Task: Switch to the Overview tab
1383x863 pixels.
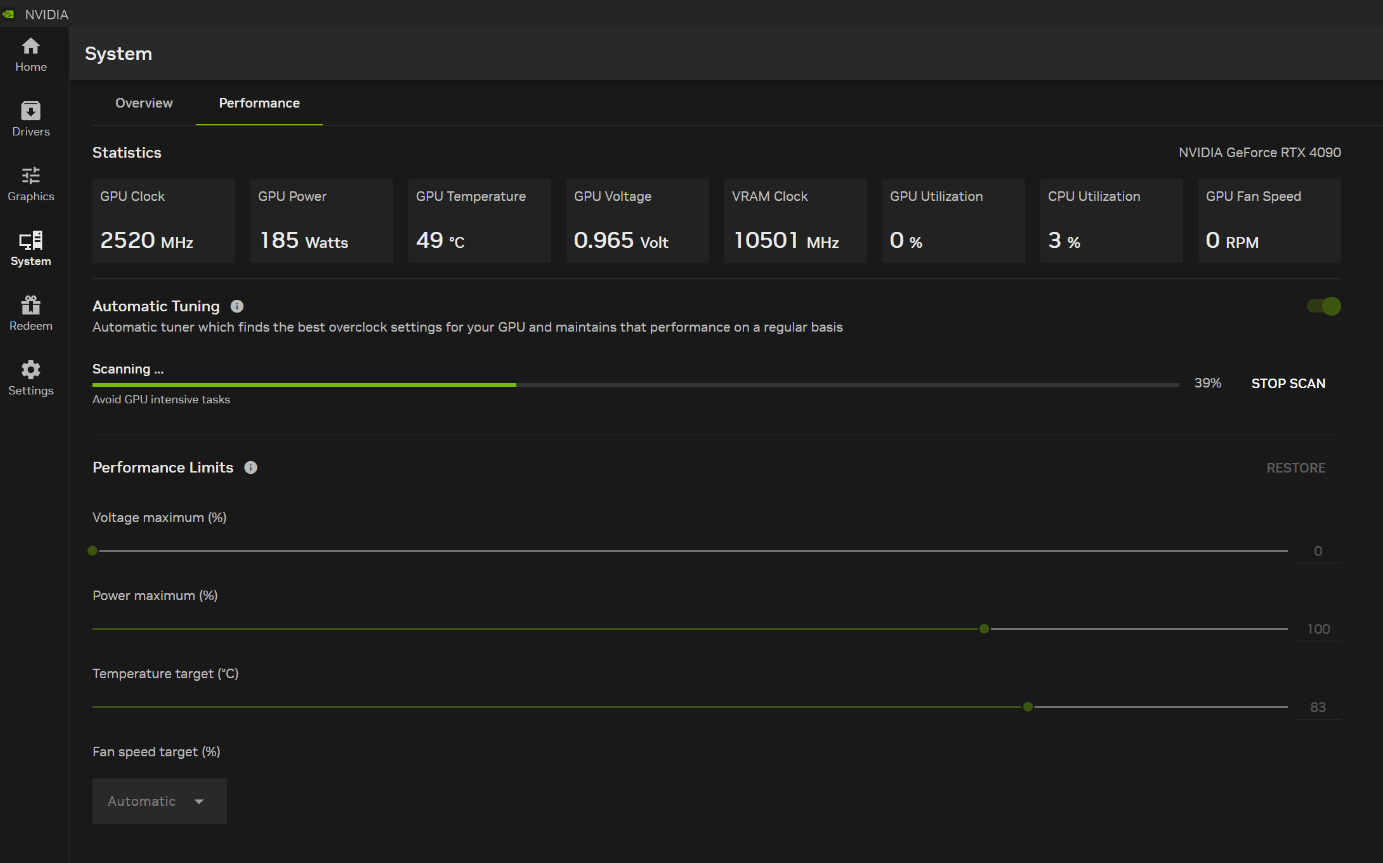Action: pos(144,103)
